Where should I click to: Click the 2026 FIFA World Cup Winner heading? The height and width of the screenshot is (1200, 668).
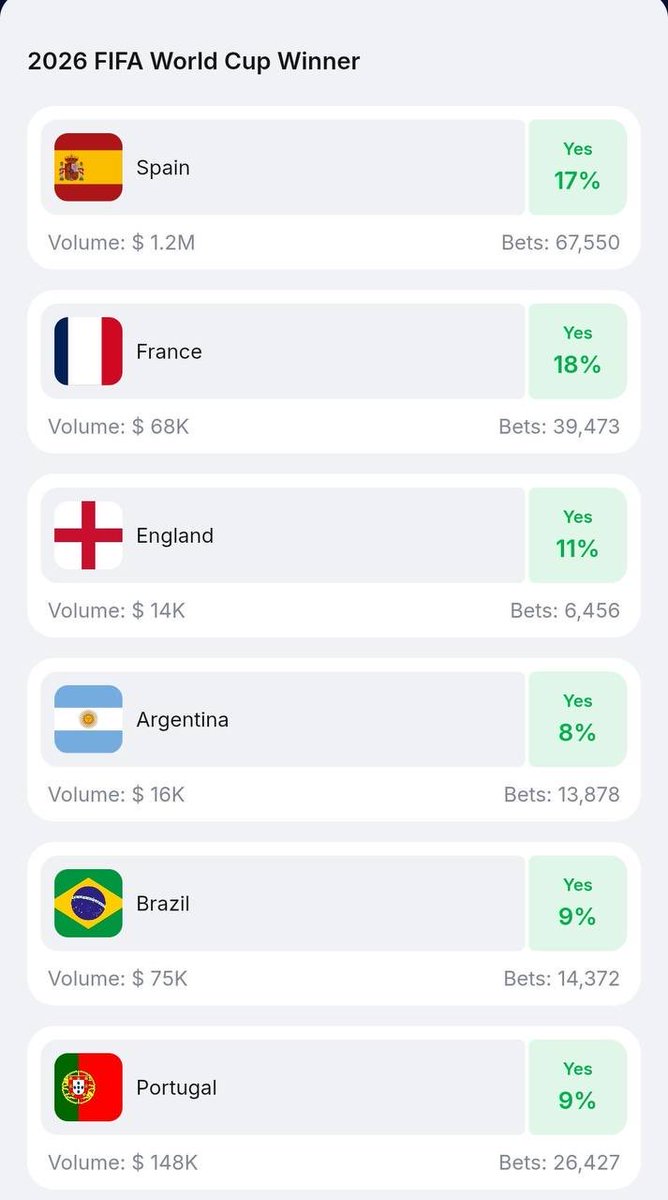(194, 61)
